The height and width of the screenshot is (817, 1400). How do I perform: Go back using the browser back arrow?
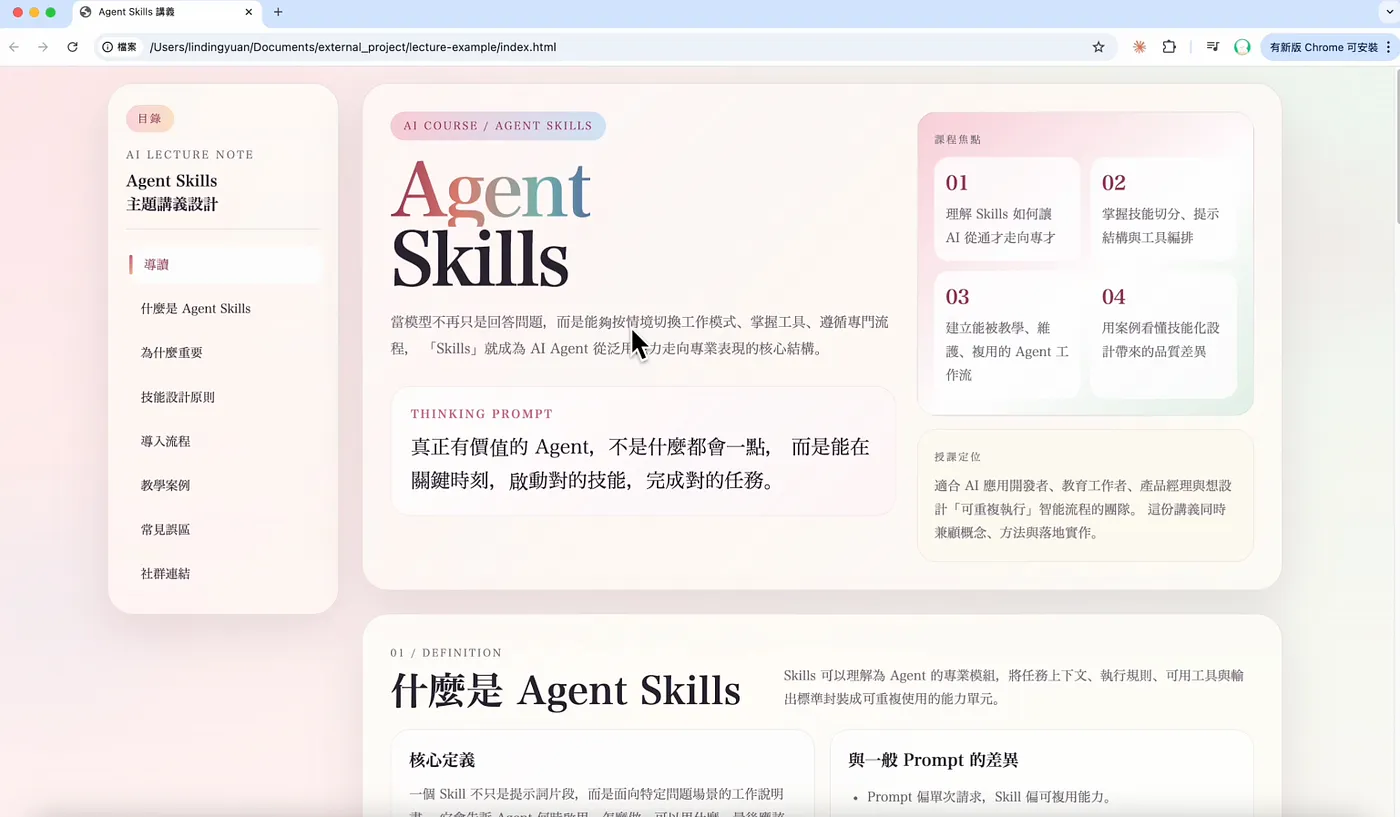[x=14, y=47]
